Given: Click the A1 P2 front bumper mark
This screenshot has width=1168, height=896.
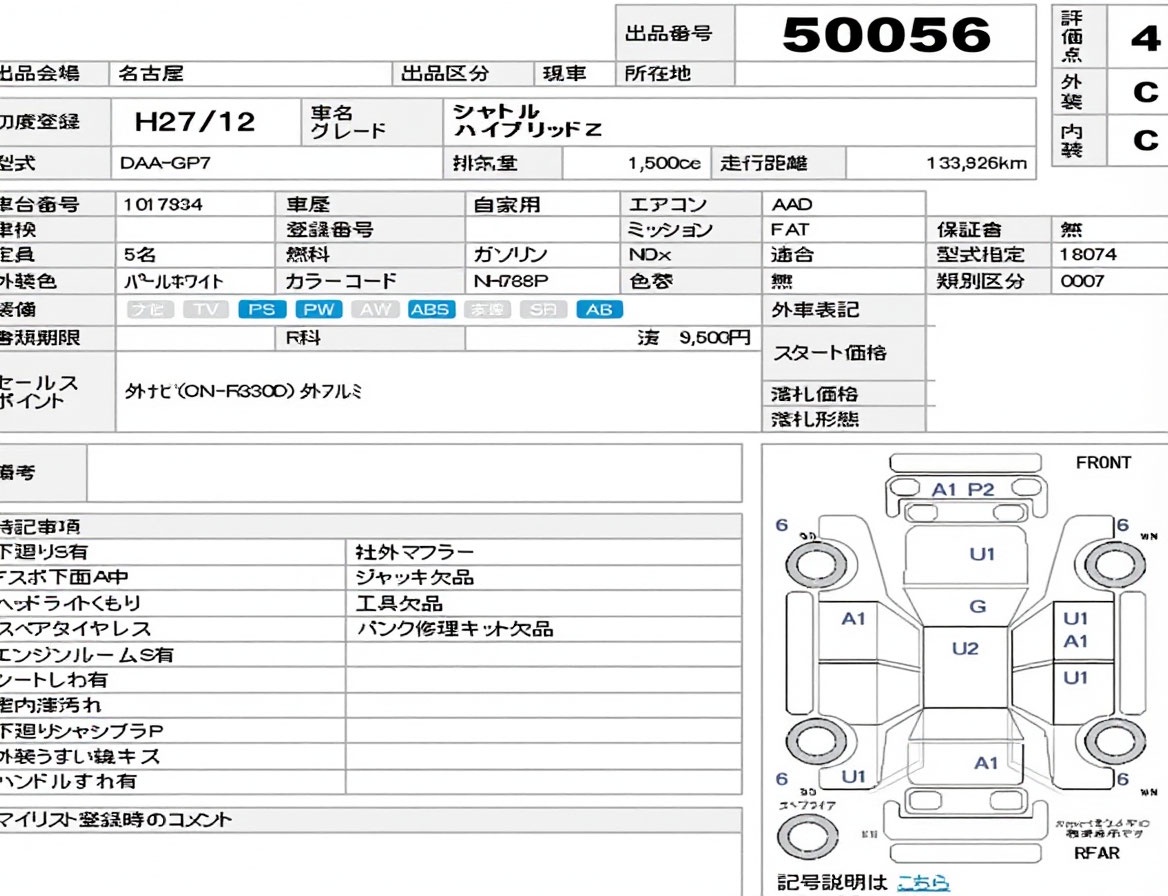Looking at the screenshot, I should point(963,489).
